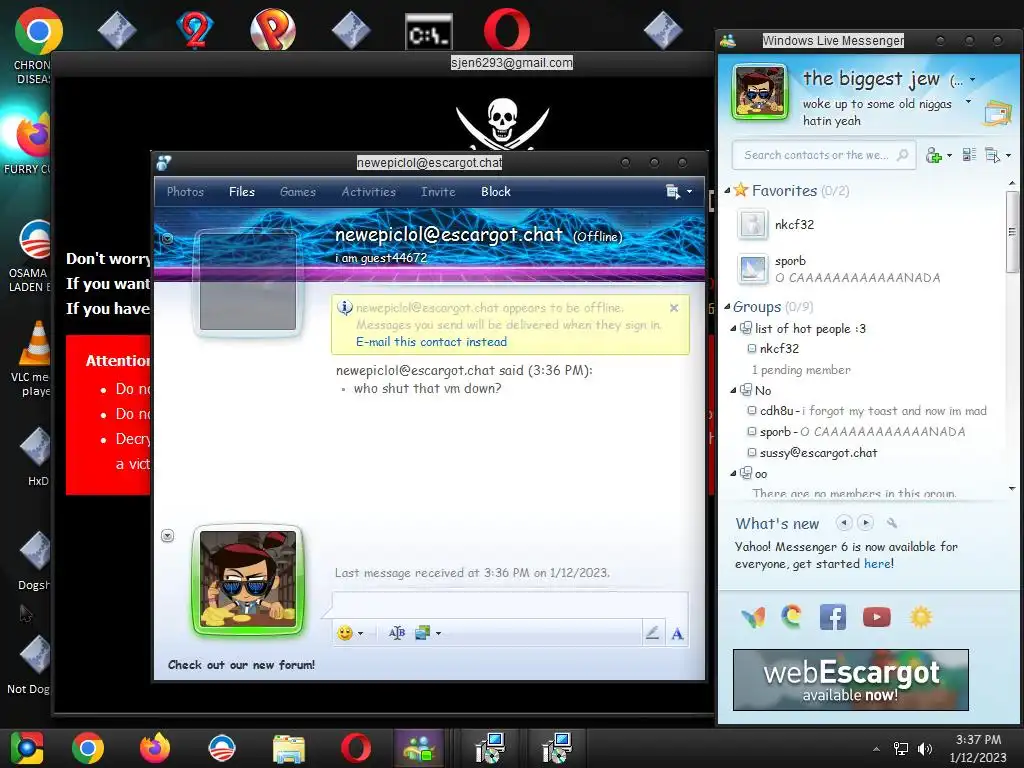Show hidden system tray icons

(x=876, y=749)
